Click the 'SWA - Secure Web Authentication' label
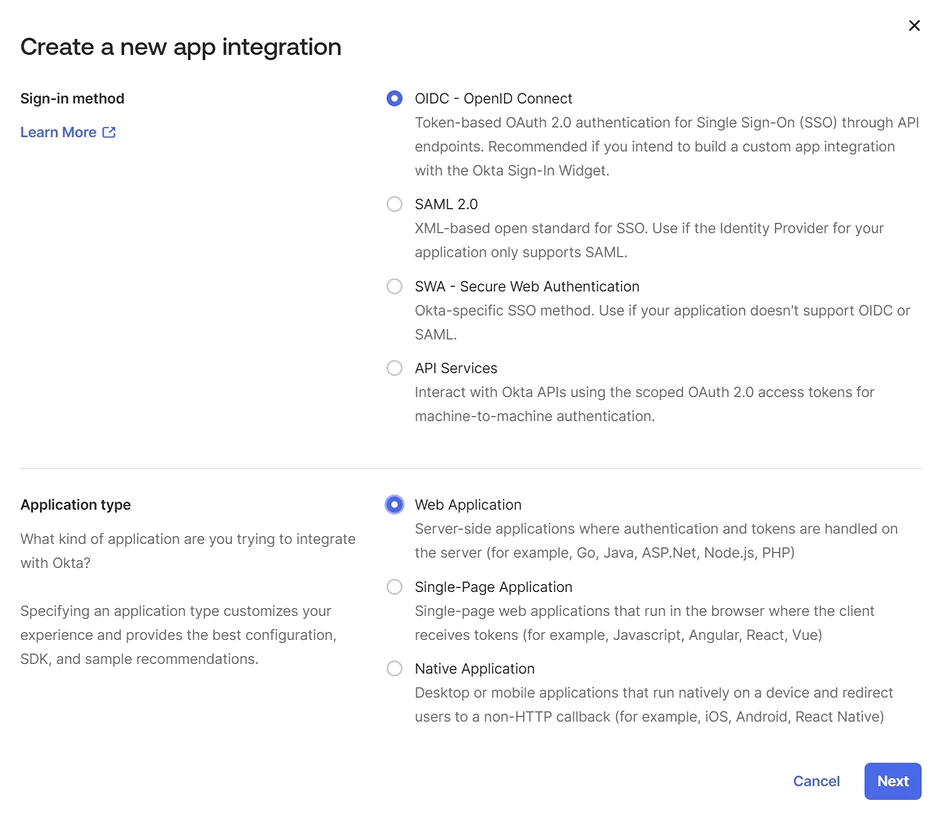This screenshot has width=942, height=817. point(527,286)
